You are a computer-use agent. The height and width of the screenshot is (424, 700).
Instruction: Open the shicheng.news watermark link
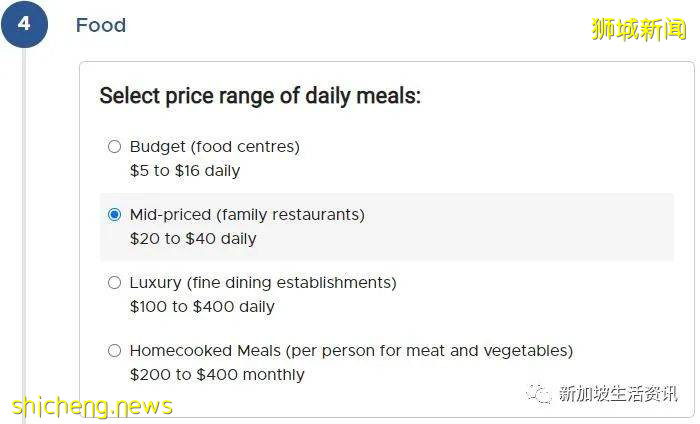[92, 406]
